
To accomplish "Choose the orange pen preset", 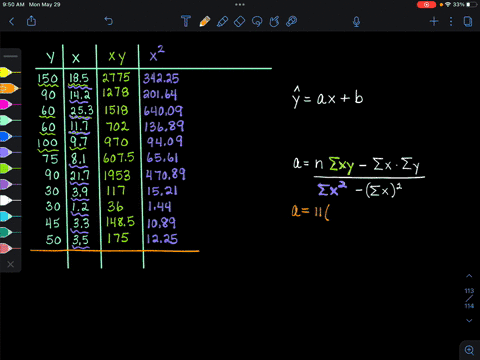I will (x=9, y=88).
